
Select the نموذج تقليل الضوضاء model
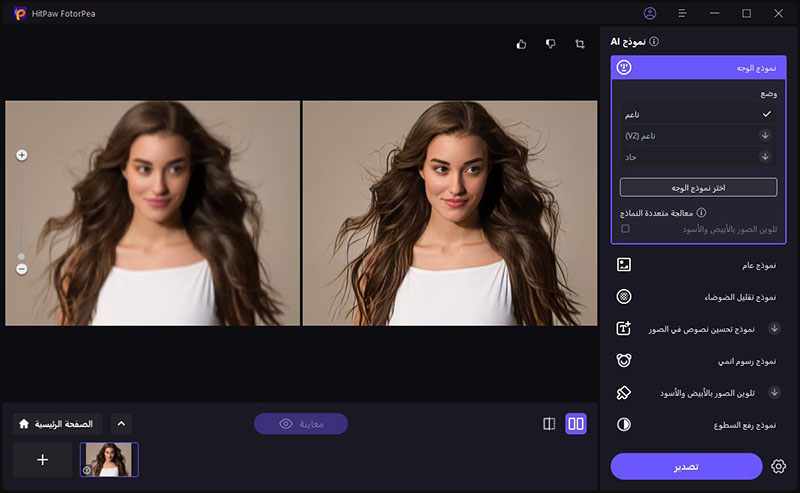(x=699, y=297)
